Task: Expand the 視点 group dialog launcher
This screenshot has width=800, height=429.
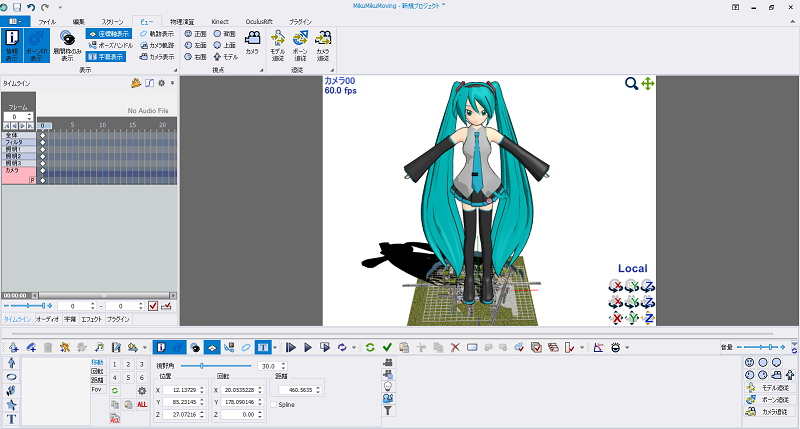Action: click(x=262, y=70)
